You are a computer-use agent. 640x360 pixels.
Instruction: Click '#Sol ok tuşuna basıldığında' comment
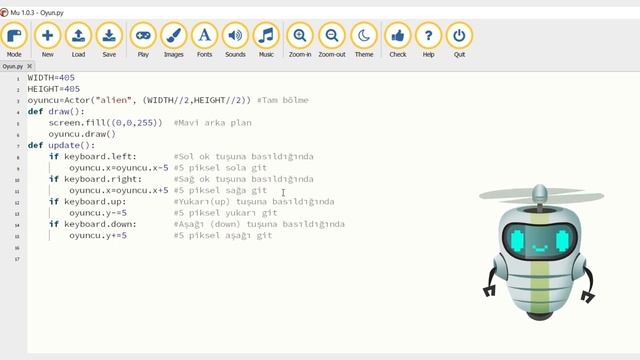coord(244,157)
